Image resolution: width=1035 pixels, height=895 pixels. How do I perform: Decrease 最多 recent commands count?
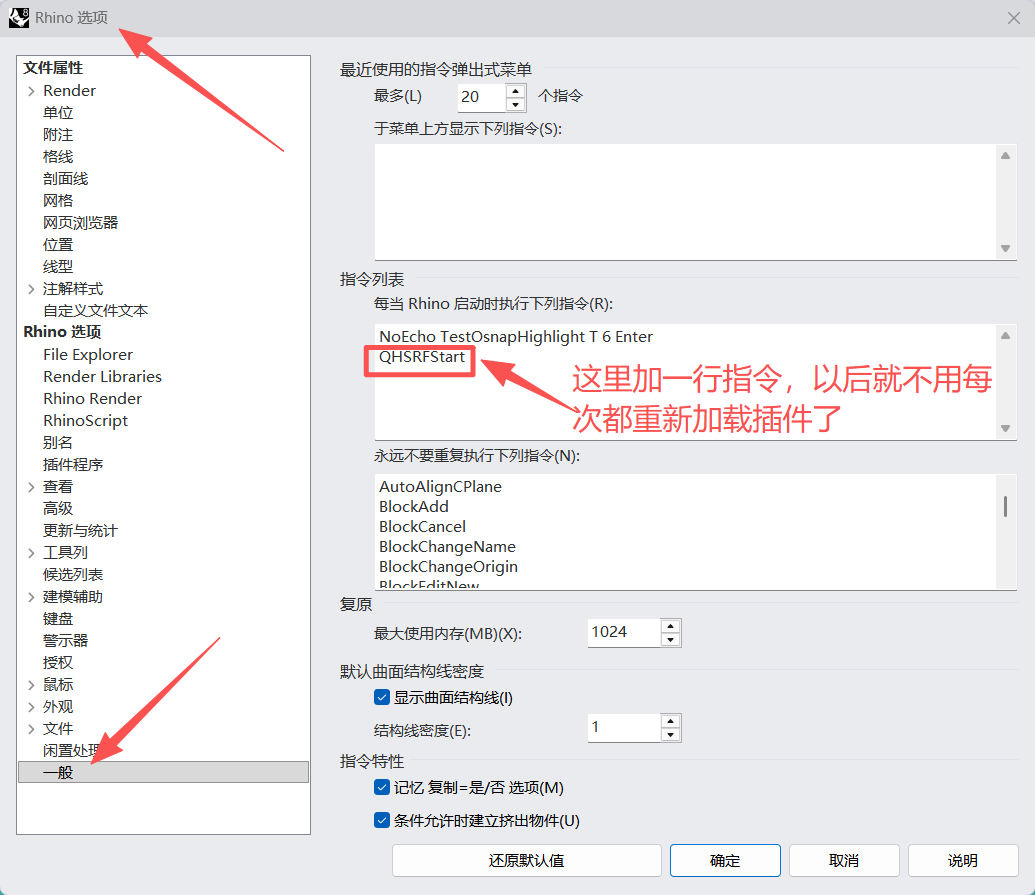[516, 104]
